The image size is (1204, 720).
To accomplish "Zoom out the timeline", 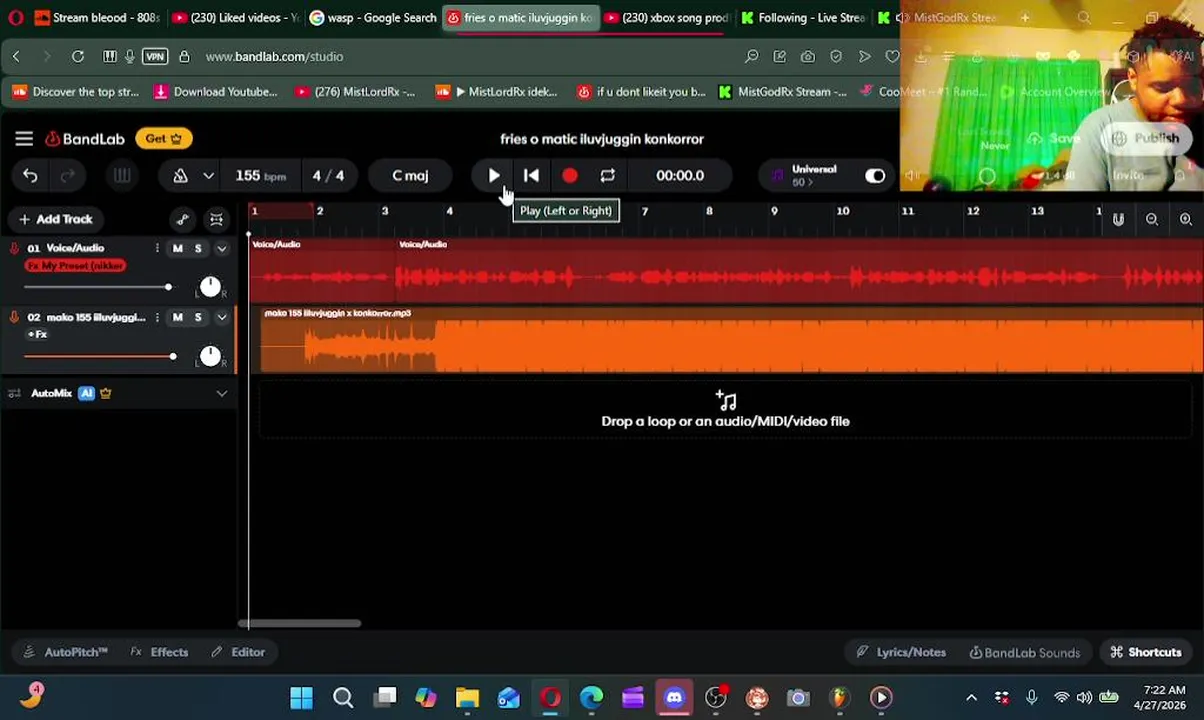I will [1152, 219].
